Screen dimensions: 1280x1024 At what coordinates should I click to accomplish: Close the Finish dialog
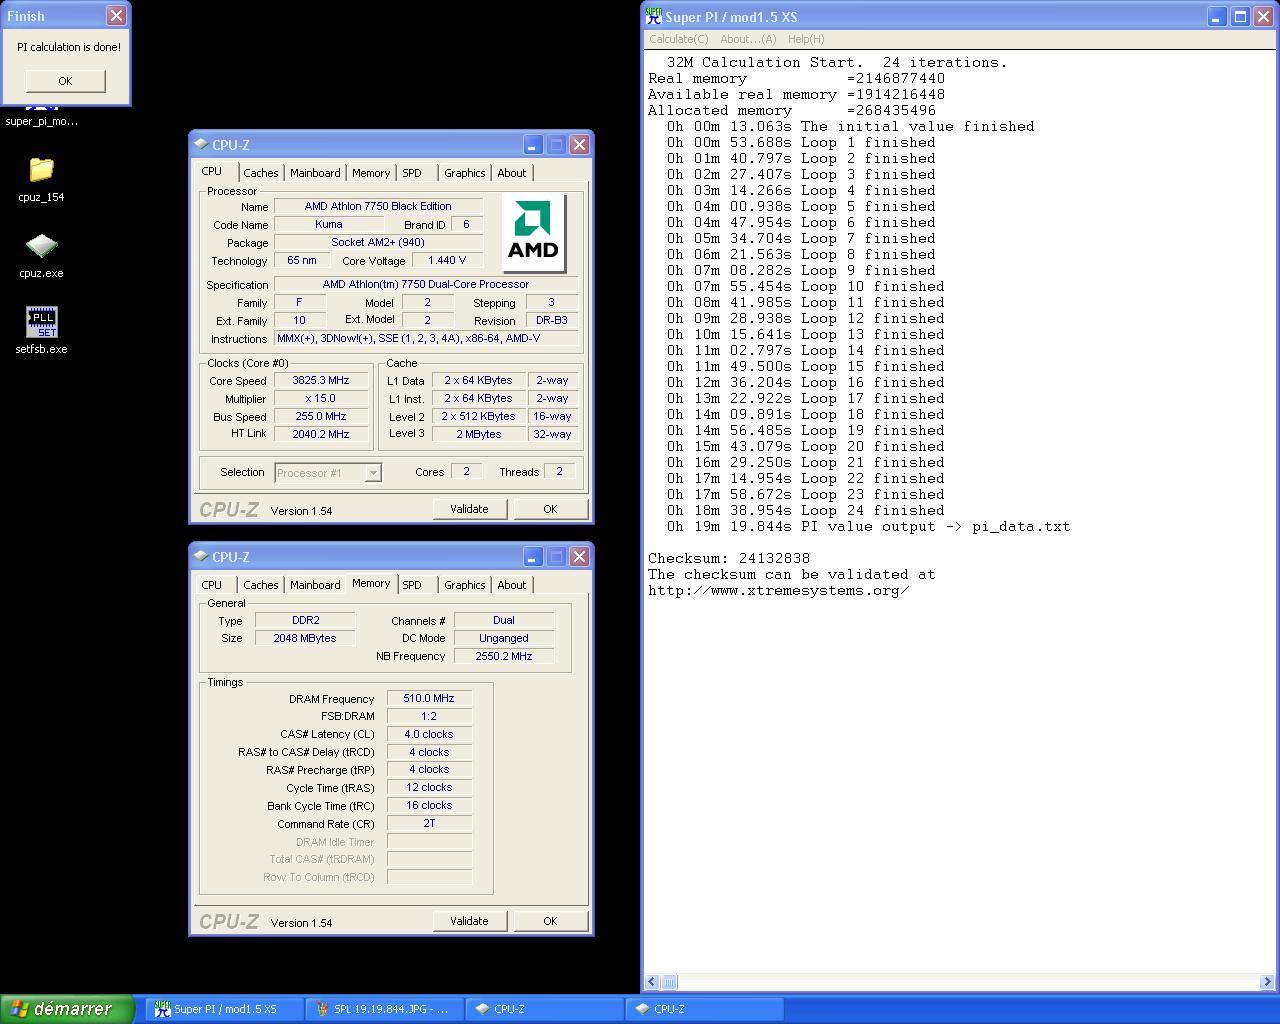[x=116, y=16]
